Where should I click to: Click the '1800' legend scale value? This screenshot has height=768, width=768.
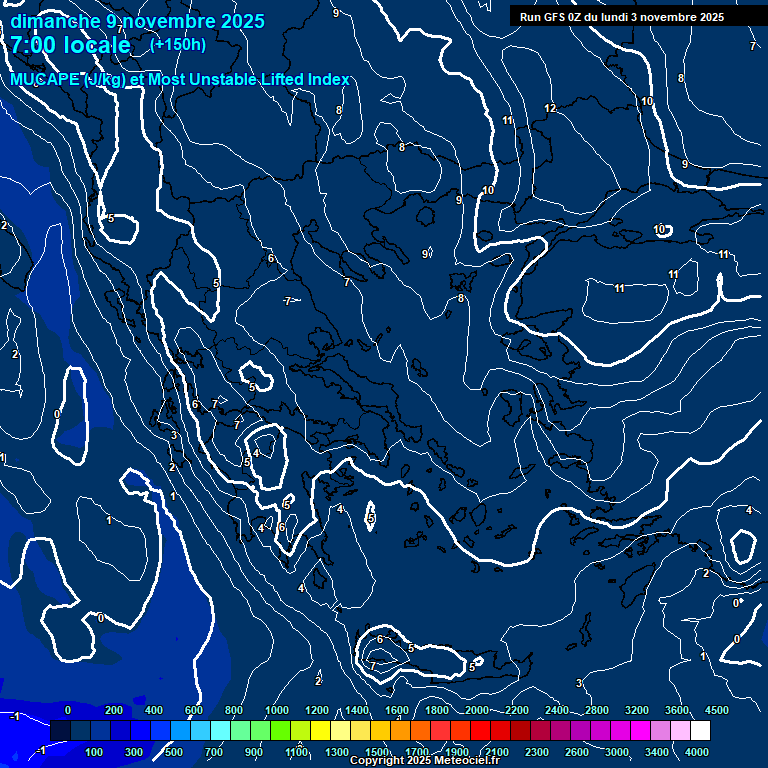[437, 710]
